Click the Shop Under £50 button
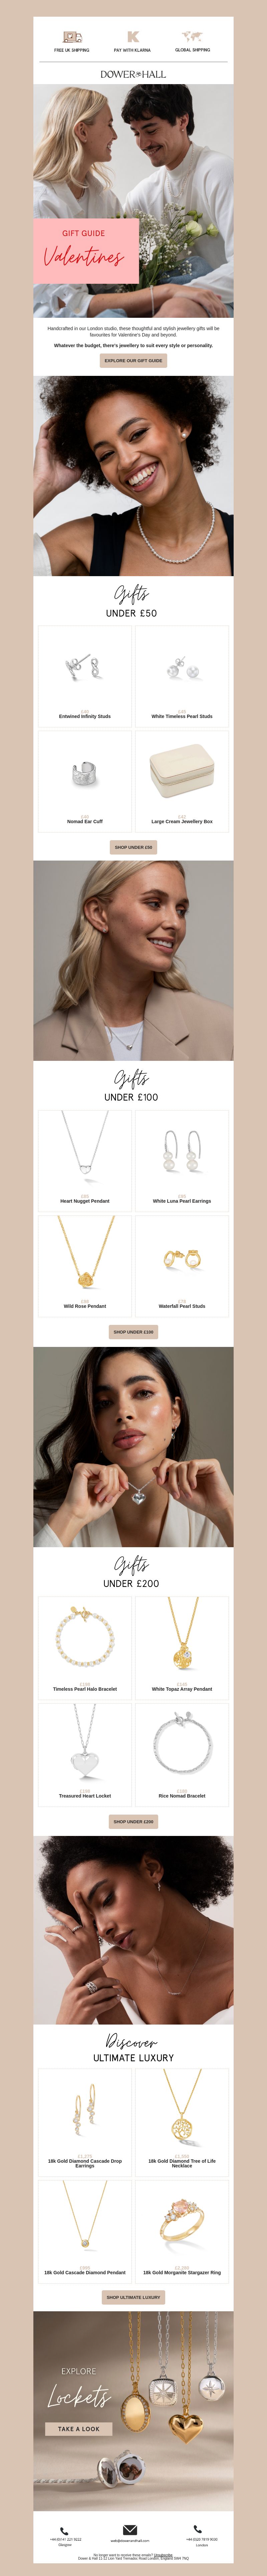The image size is (267, 2576). 133,847
